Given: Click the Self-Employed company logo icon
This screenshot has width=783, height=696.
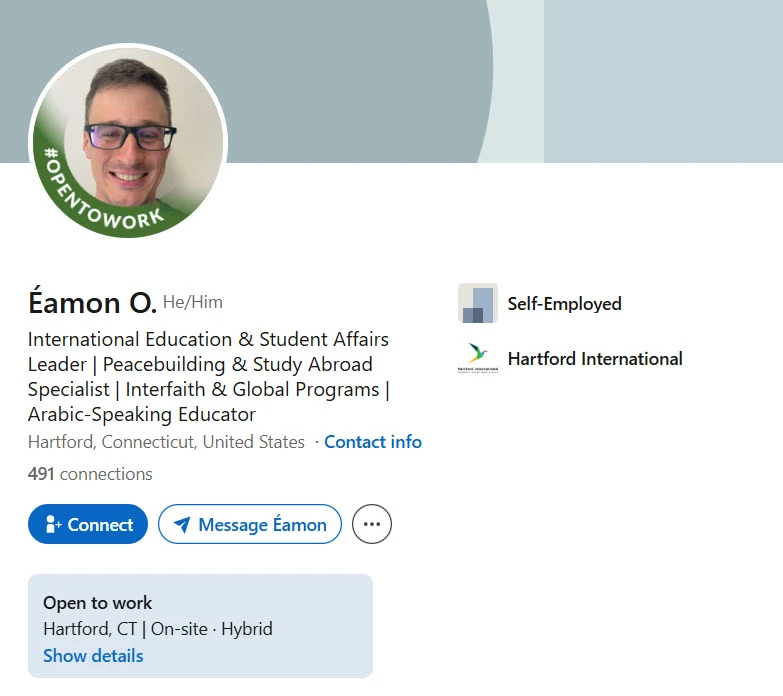Looking at the screenshot, I should [478, 303].
